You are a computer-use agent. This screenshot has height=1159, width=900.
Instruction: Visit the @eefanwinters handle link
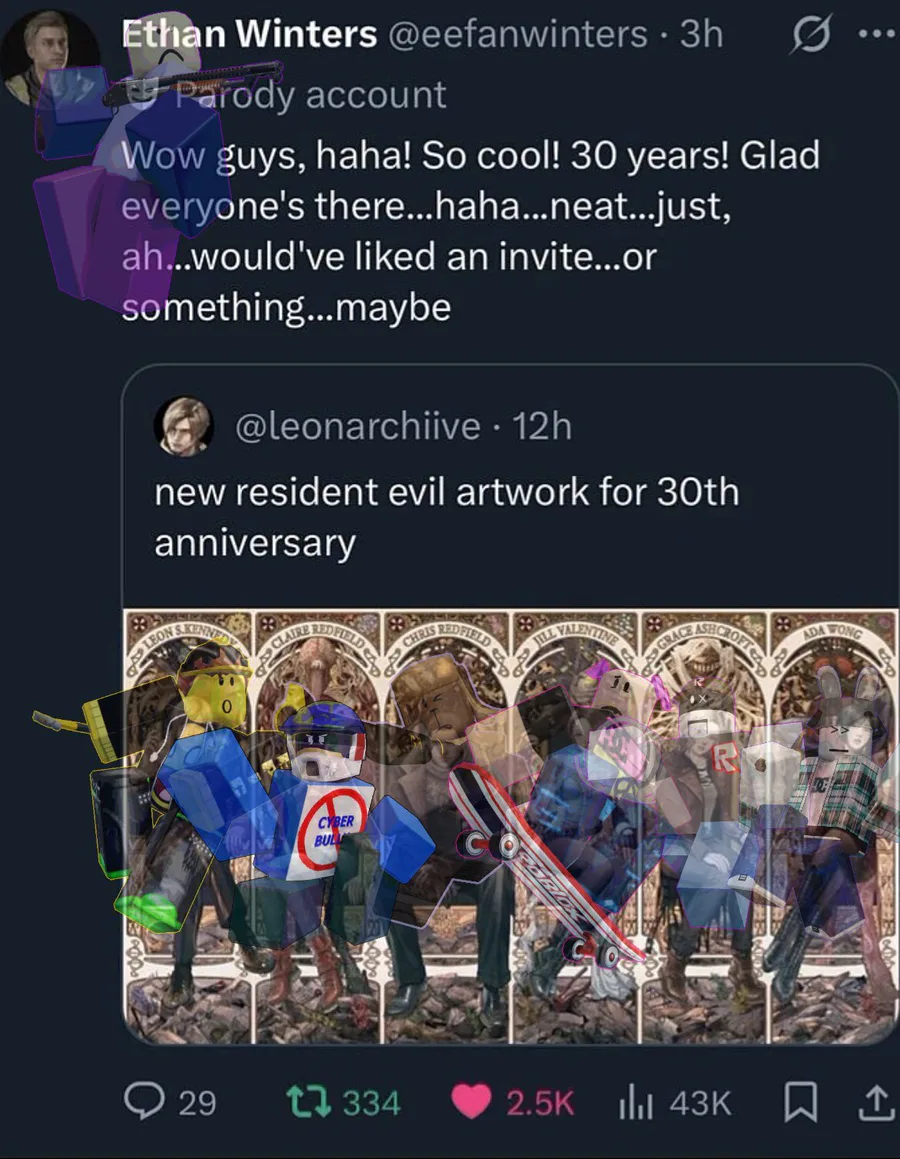[x=517, y=34]
